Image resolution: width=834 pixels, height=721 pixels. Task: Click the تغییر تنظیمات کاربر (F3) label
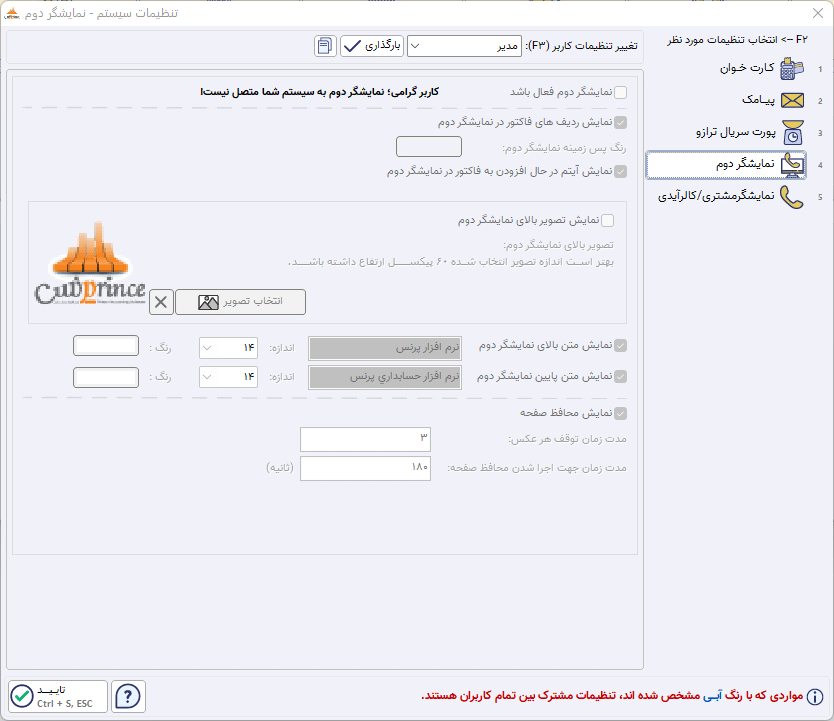pyautogui.click(x=581, y=46)
